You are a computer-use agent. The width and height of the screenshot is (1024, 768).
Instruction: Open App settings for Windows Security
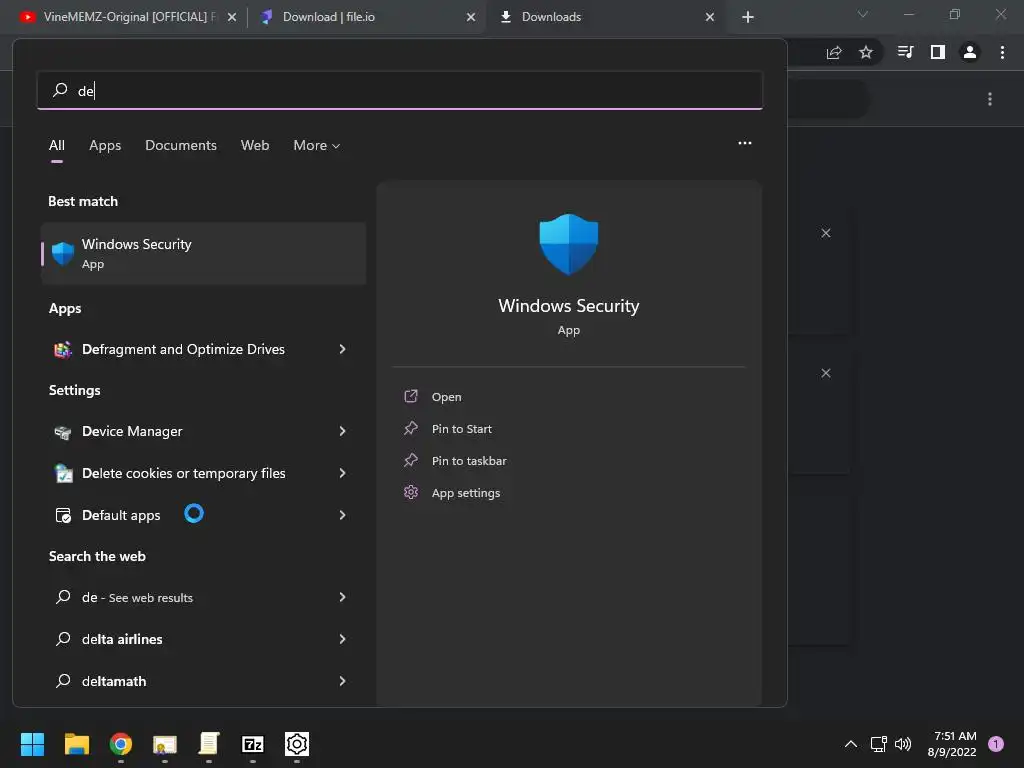(x=466, y=493)
